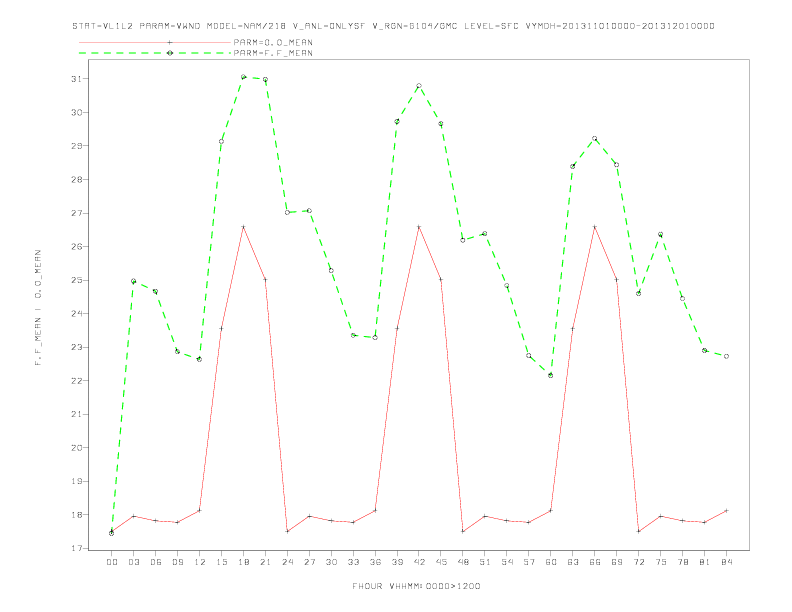The image size is (792, 612).
Task: Click the FHOUR VHHMM:0000>1200 axis title
Action: (x=416, y=586)
